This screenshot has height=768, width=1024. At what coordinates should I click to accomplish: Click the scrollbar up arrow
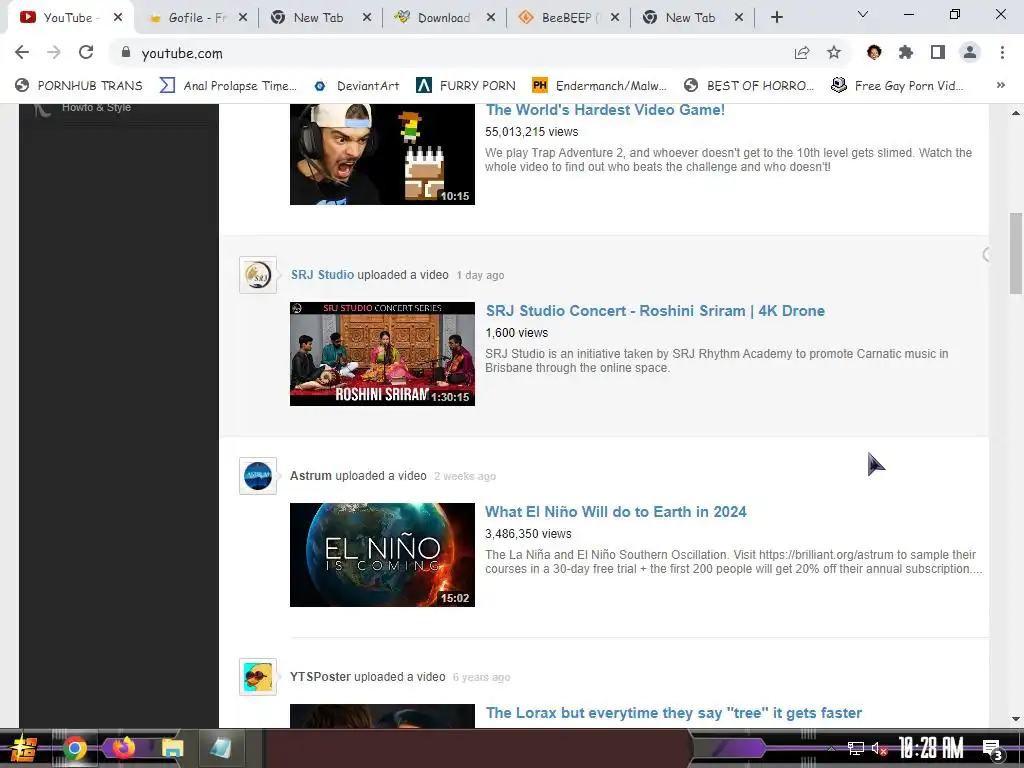1016,113
